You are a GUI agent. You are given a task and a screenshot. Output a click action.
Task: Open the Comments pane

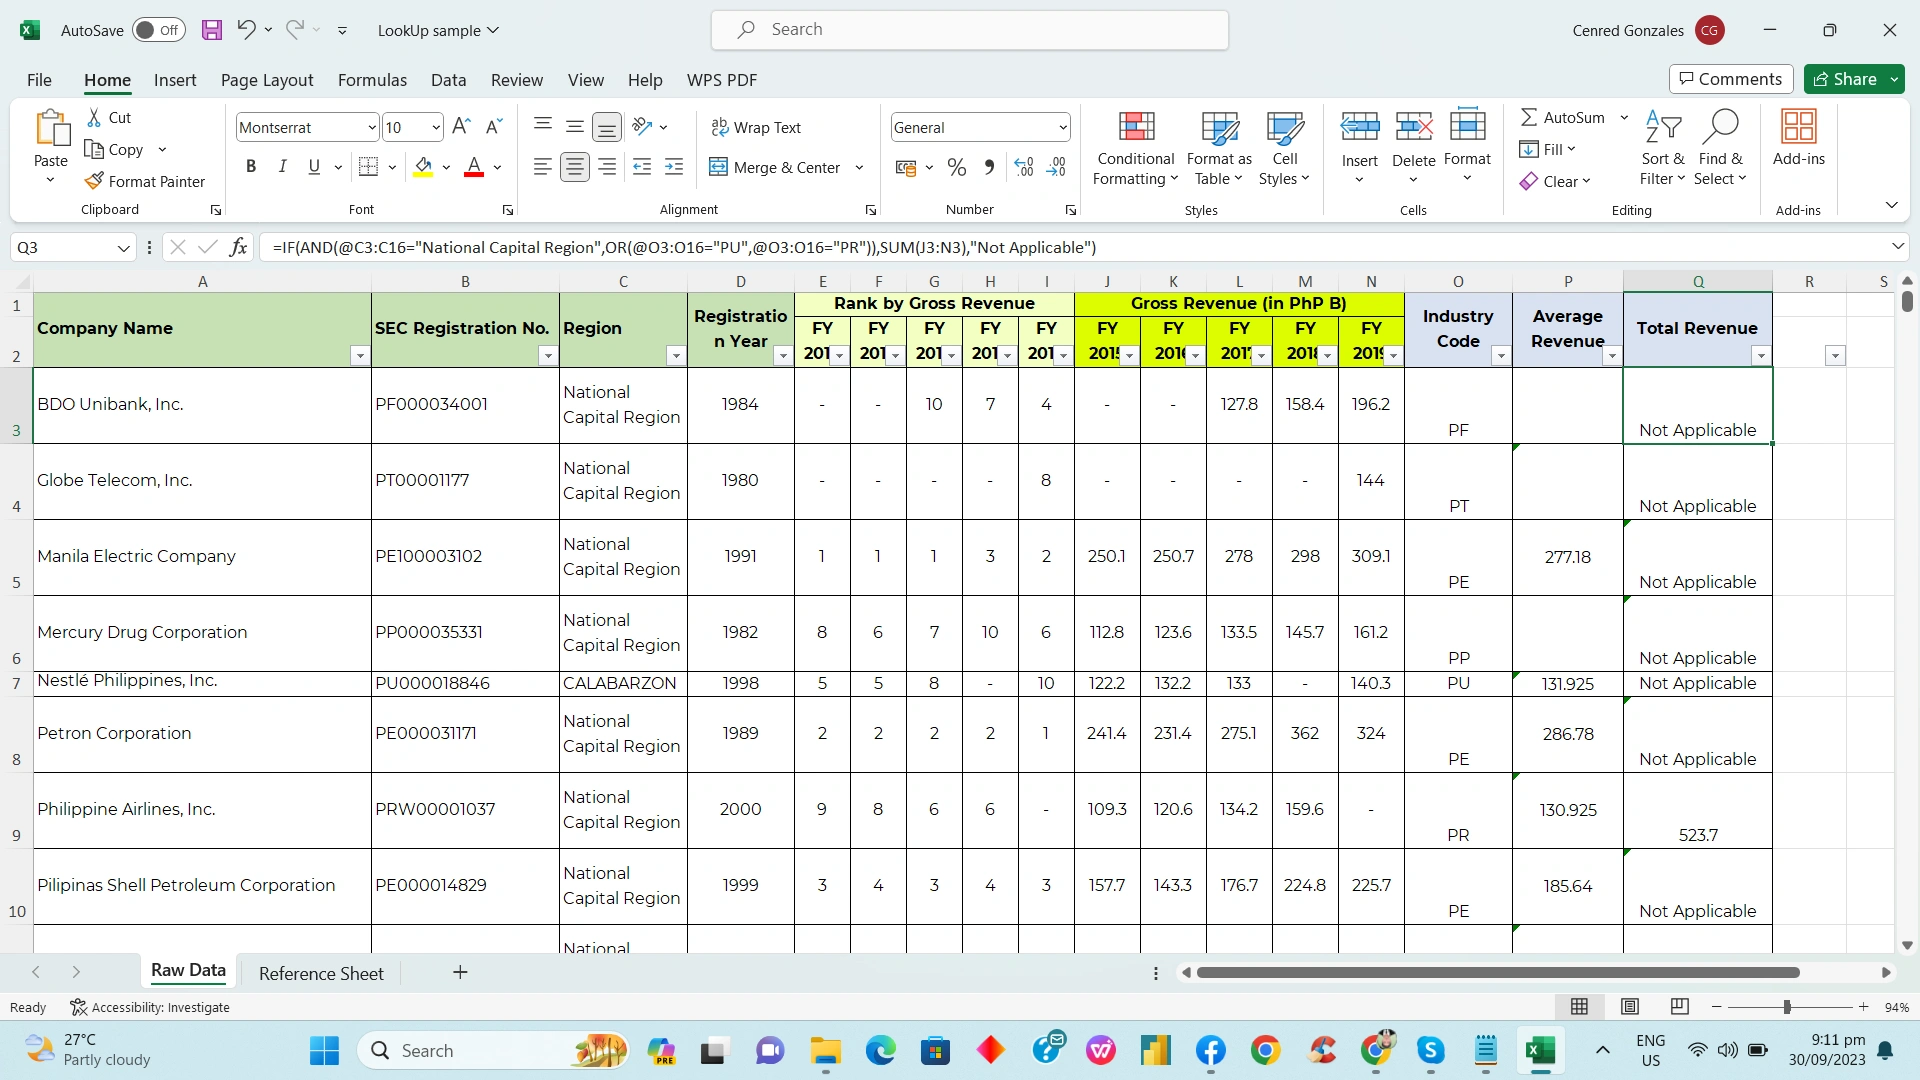point(1730,79)
